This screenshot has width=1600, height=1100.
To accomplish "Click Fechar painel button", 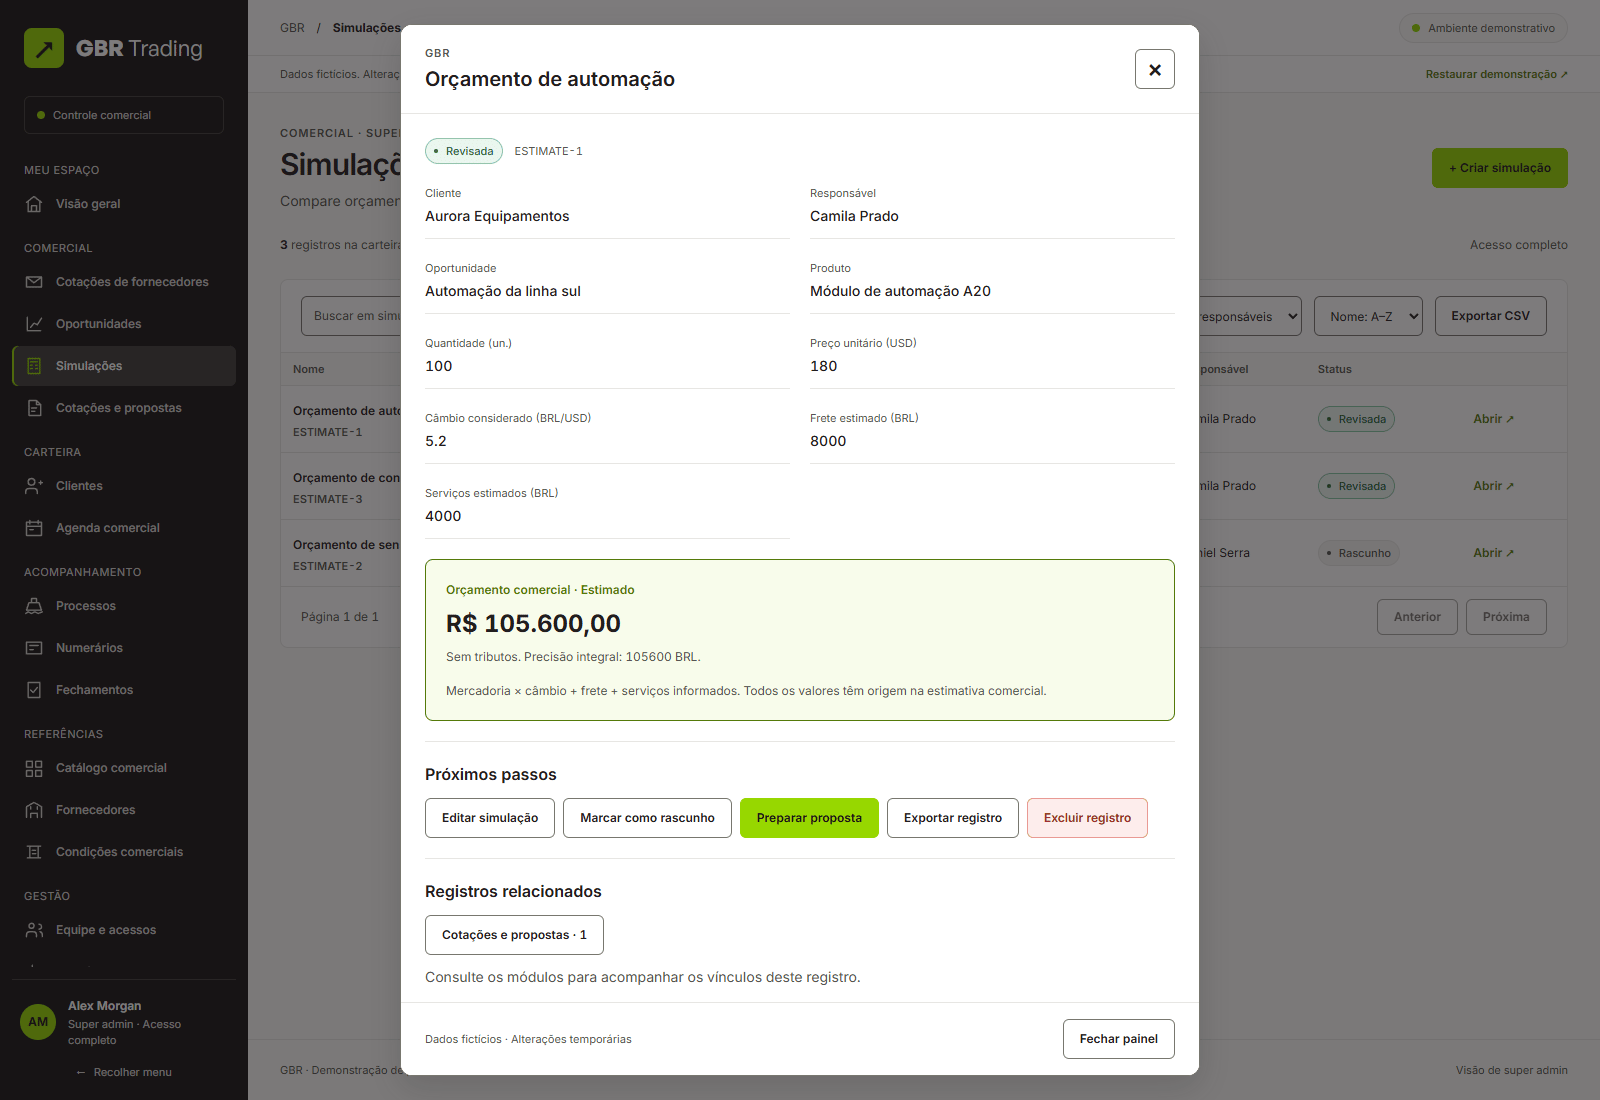I will click(x=1118, y=1039).
